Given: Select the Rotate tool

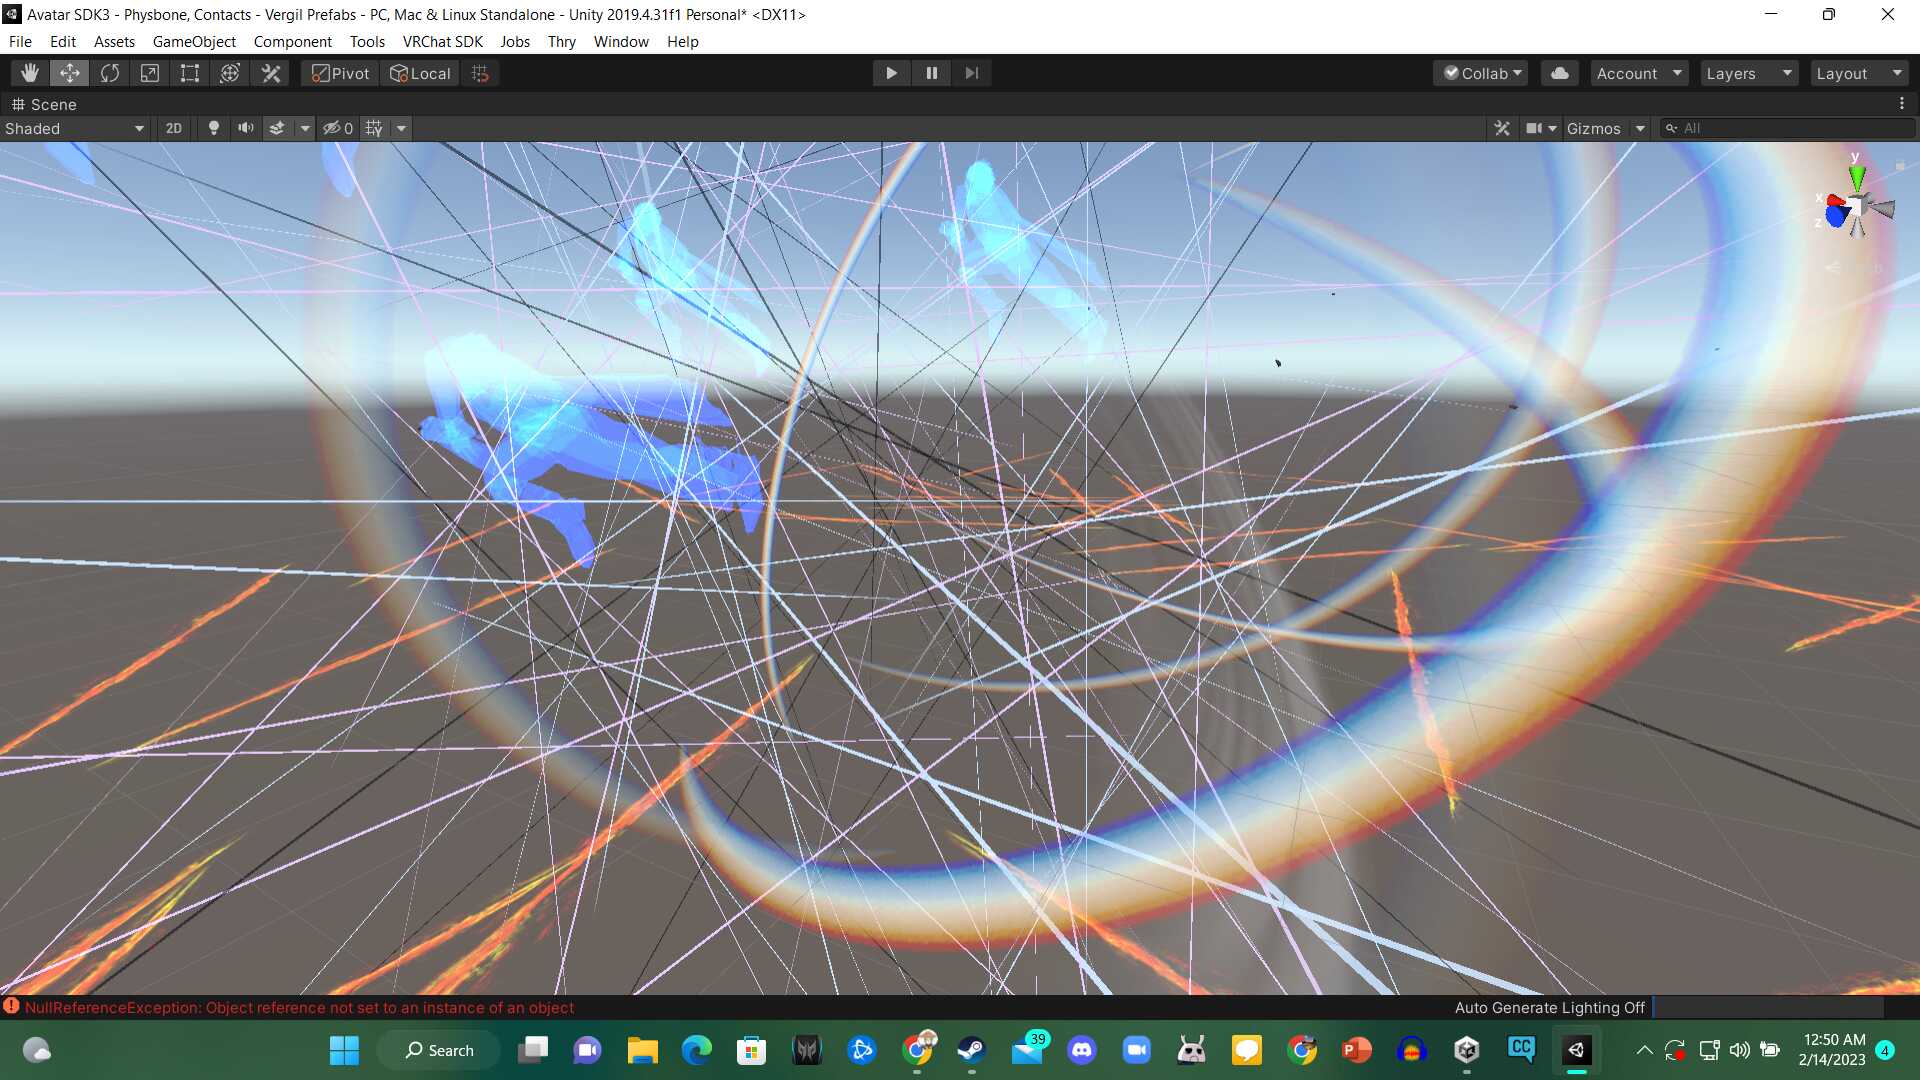Looking at the screenshot, I should [x=110, y=73].
